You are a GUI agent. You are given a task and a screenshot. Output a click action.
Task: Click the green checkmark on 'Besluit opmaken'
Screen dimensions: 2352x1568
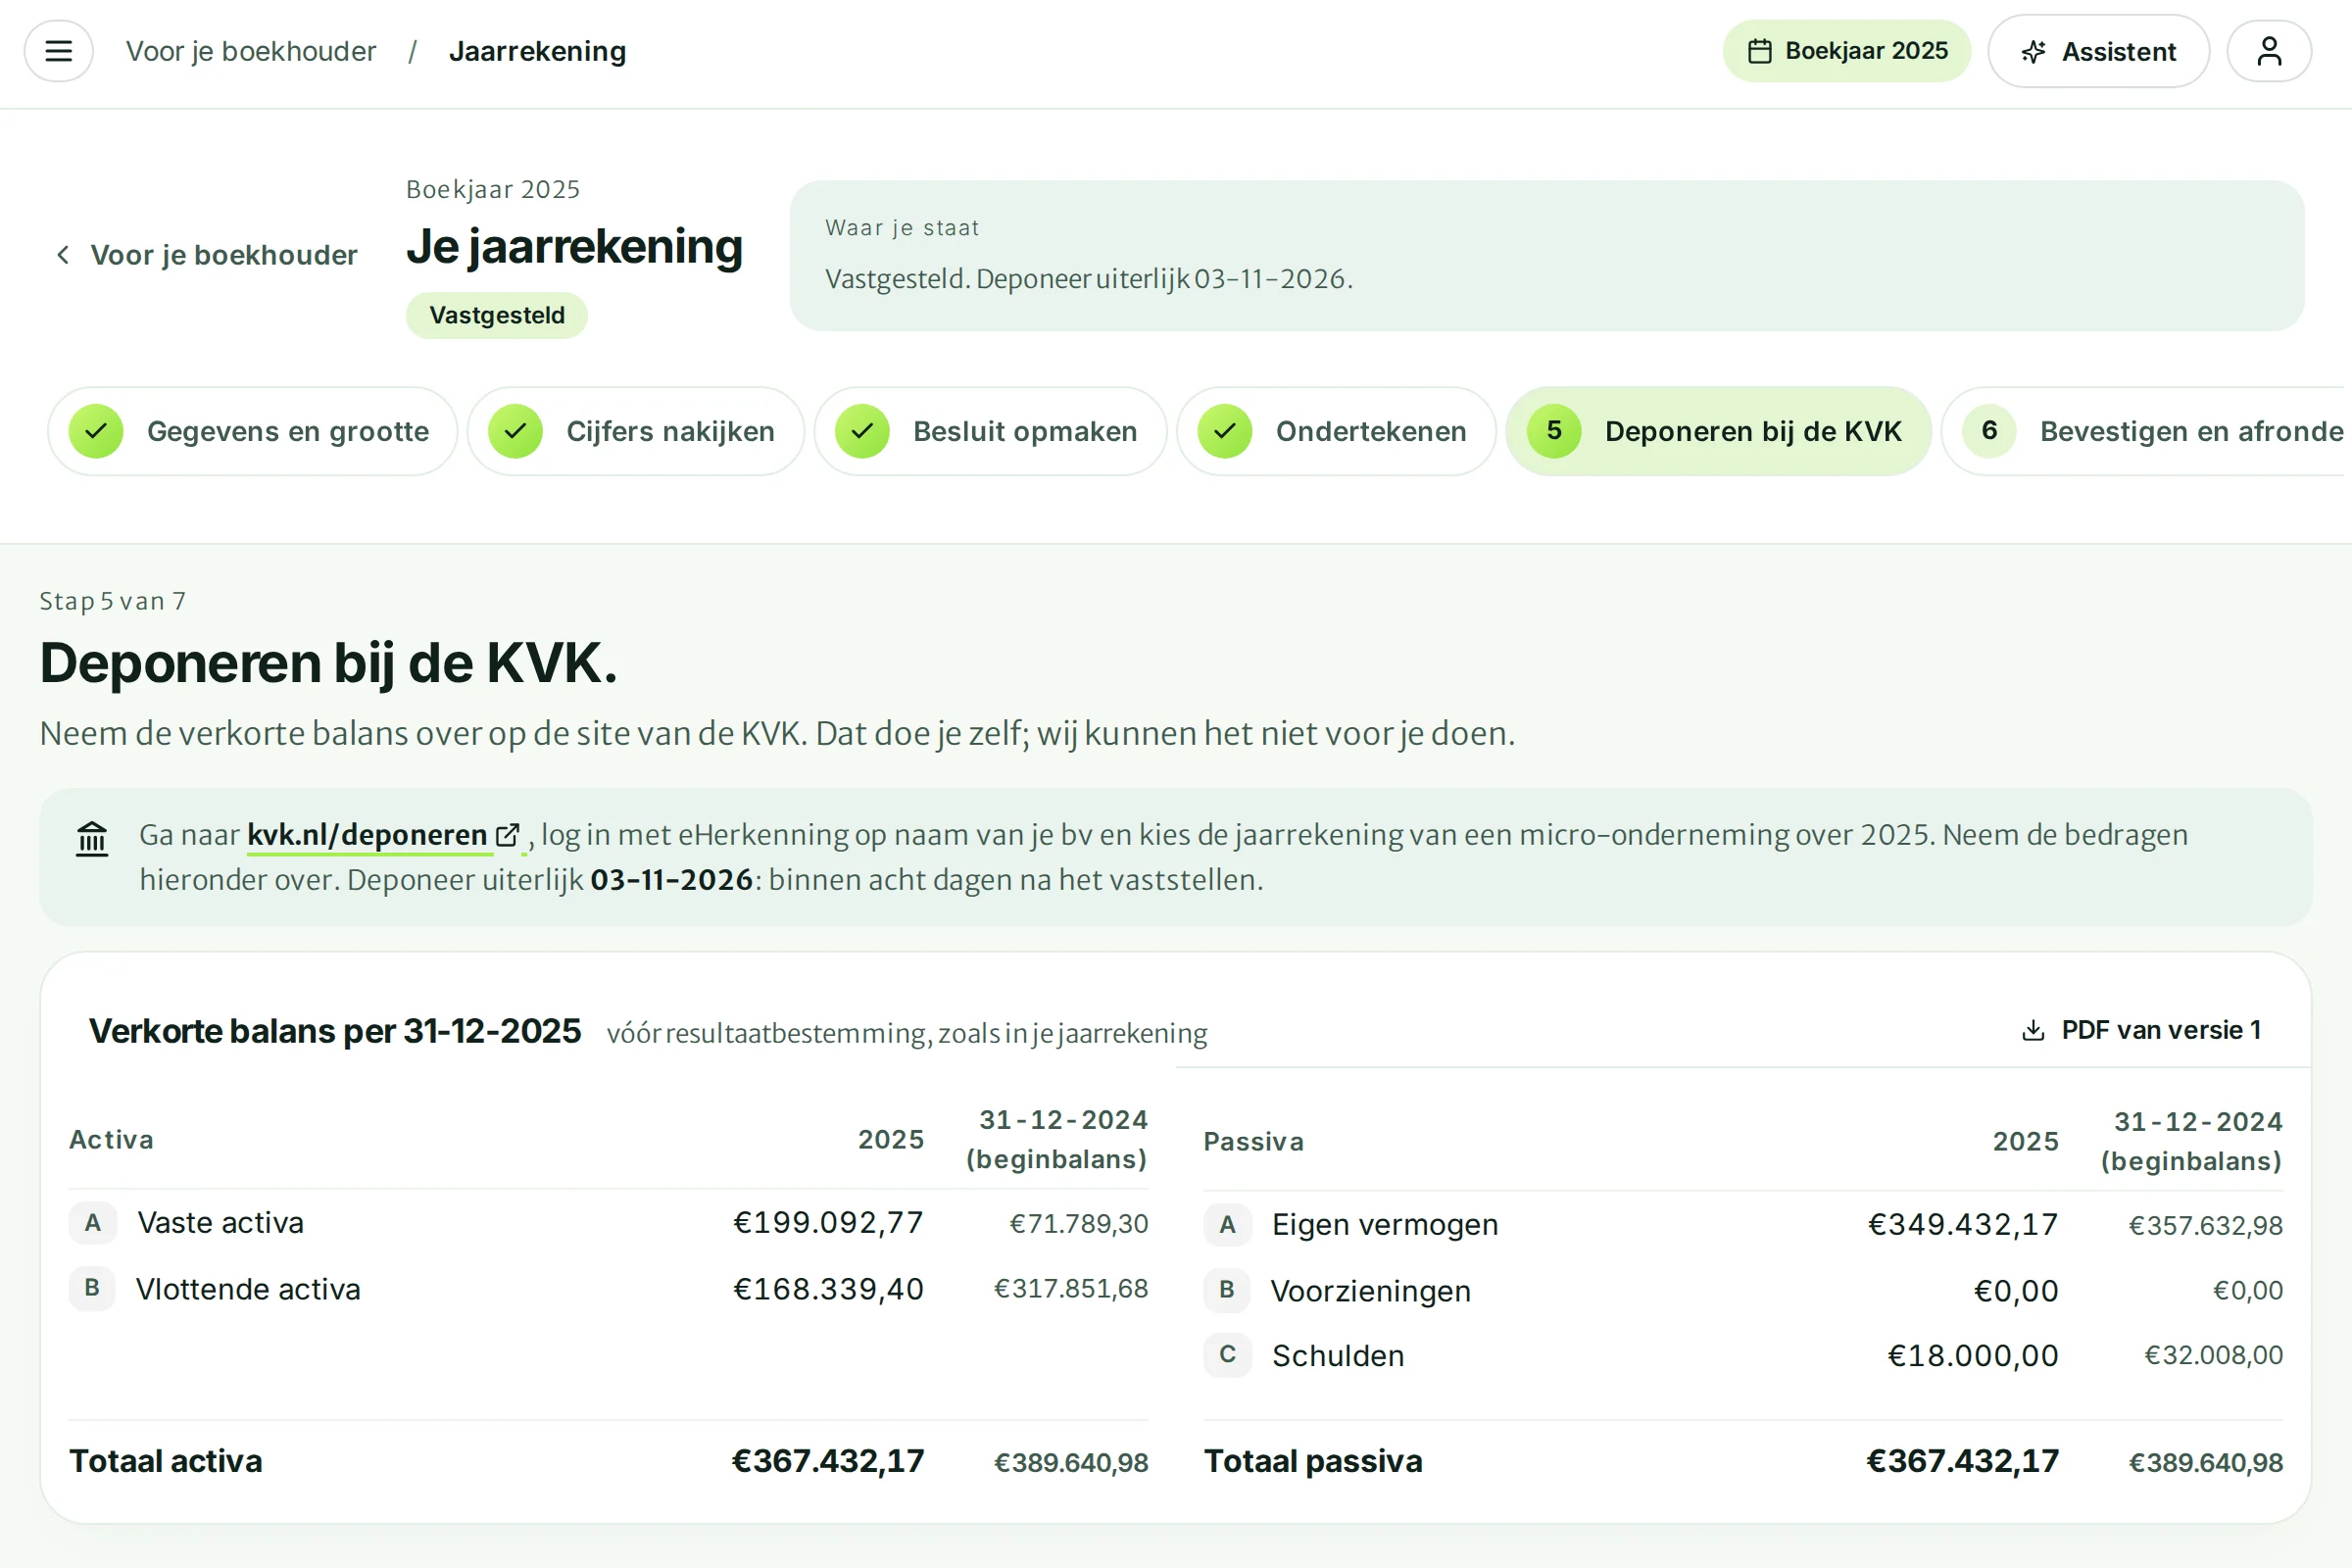(x=862, y=431)
